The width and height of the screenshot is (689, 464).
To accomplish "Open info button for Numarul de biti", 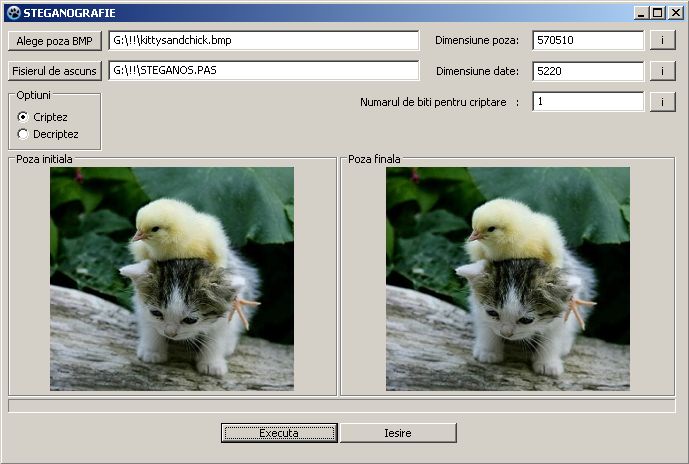I will coord(663,102).
